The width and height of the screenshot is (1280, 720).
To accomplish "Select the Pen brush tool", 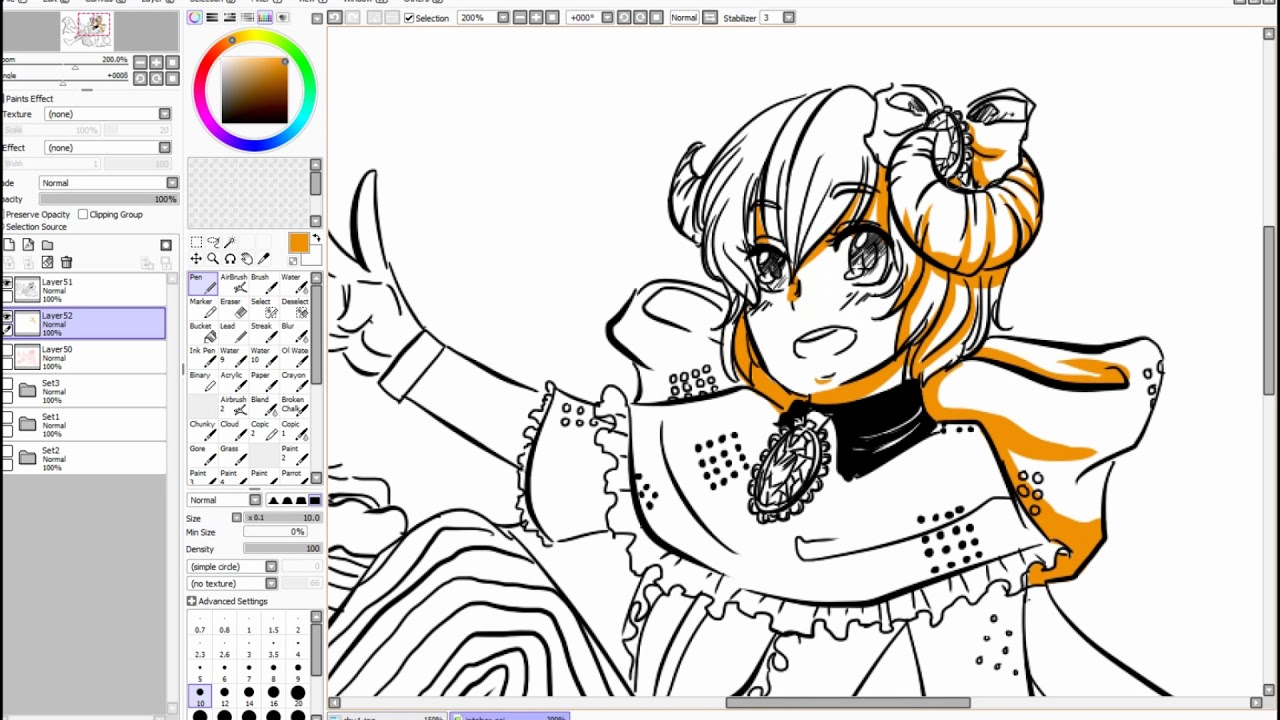I will (203, 283).
